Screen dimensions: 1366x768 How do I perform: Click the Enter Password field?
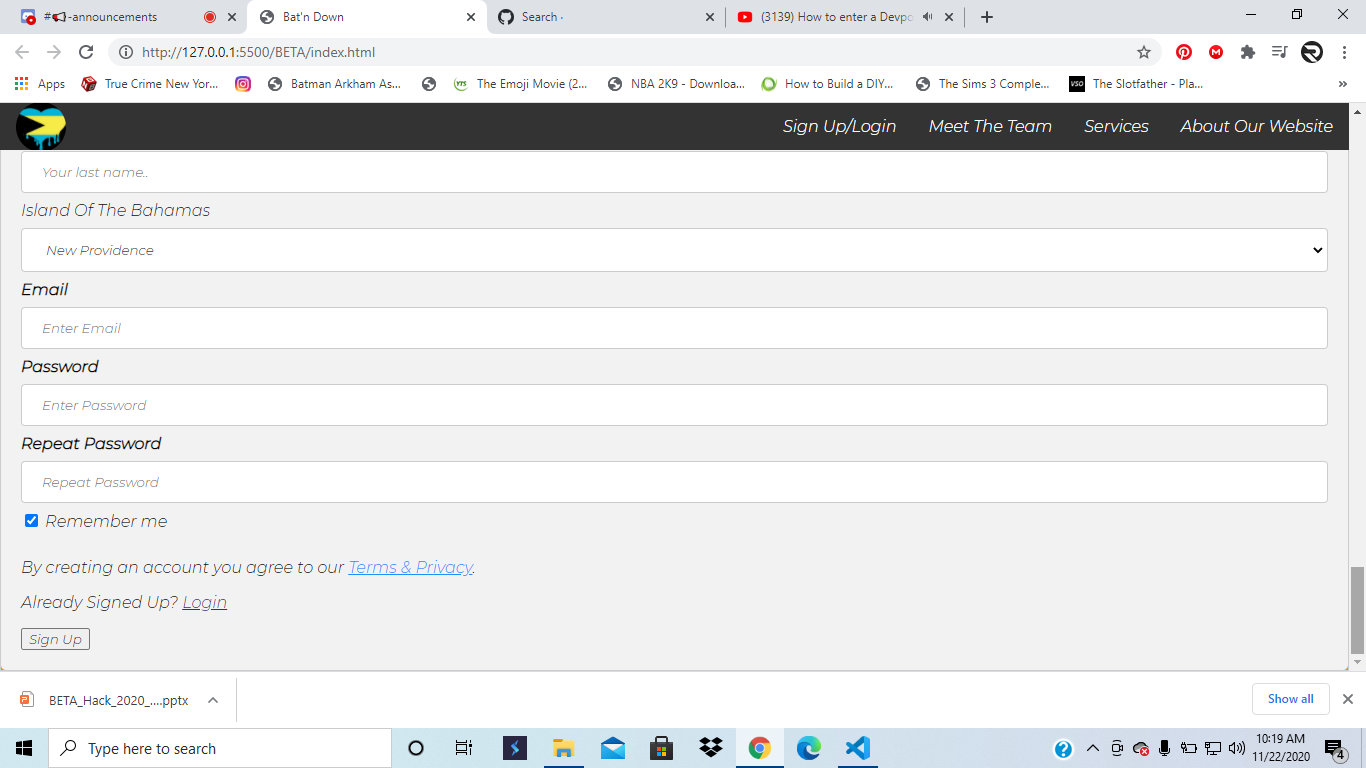click(674, 405)
